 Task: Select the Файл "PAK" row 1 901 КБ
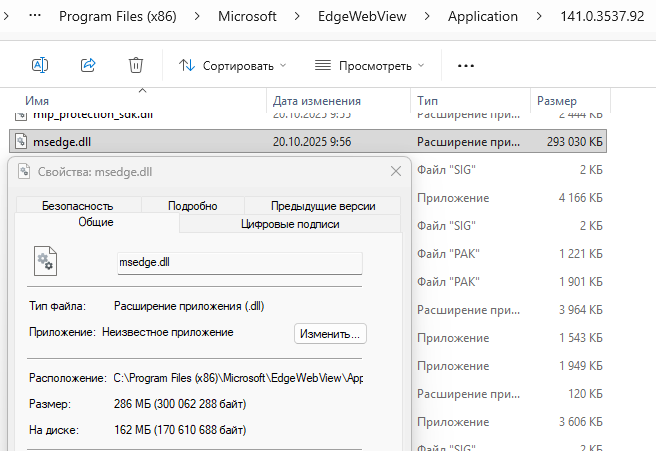[510, 282]
